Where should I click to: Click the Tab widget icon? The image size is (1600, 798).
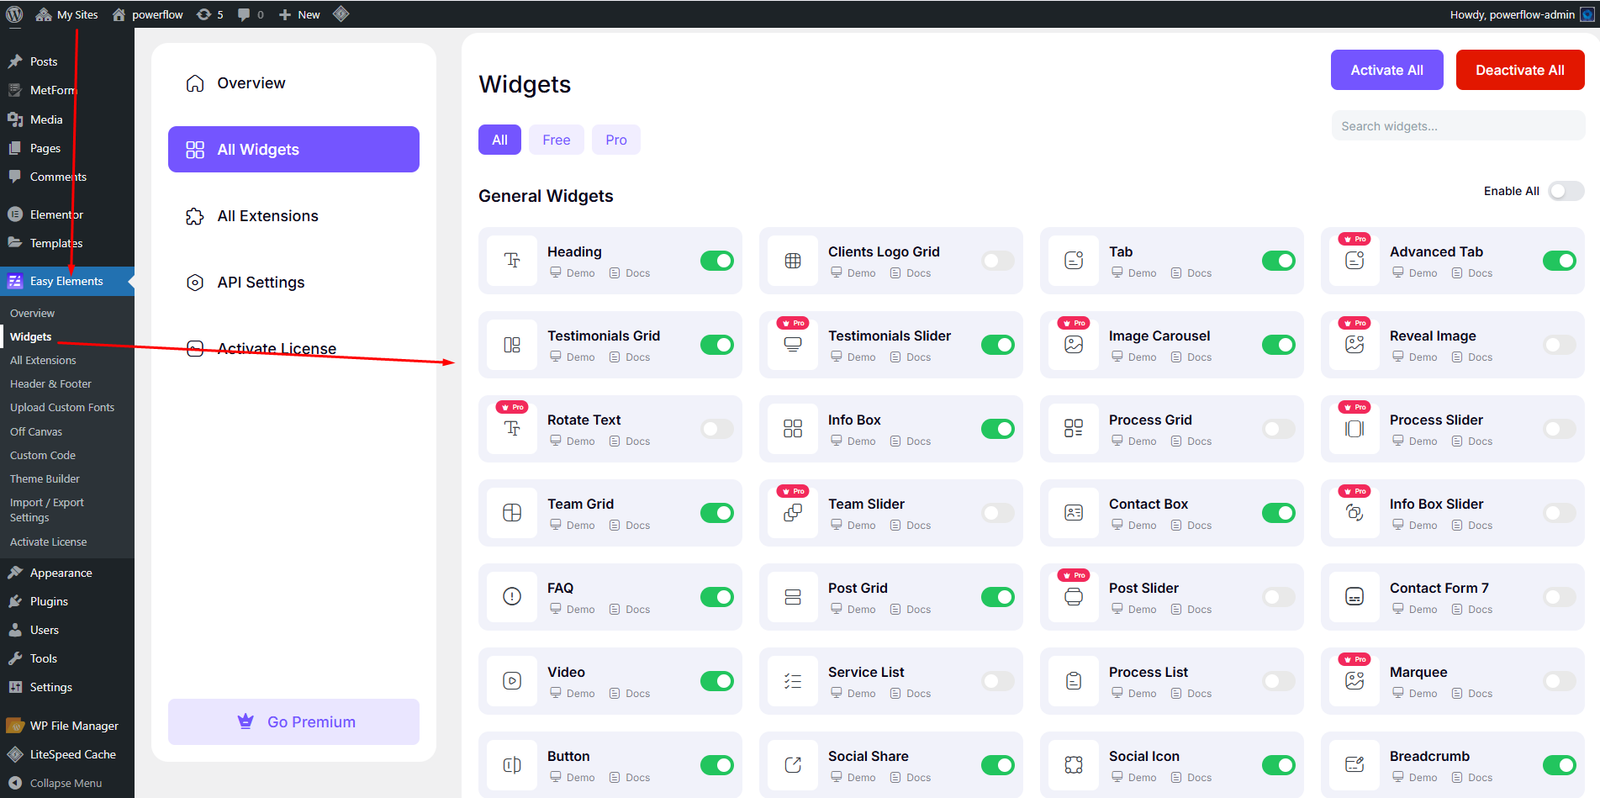pos(1074,261)
